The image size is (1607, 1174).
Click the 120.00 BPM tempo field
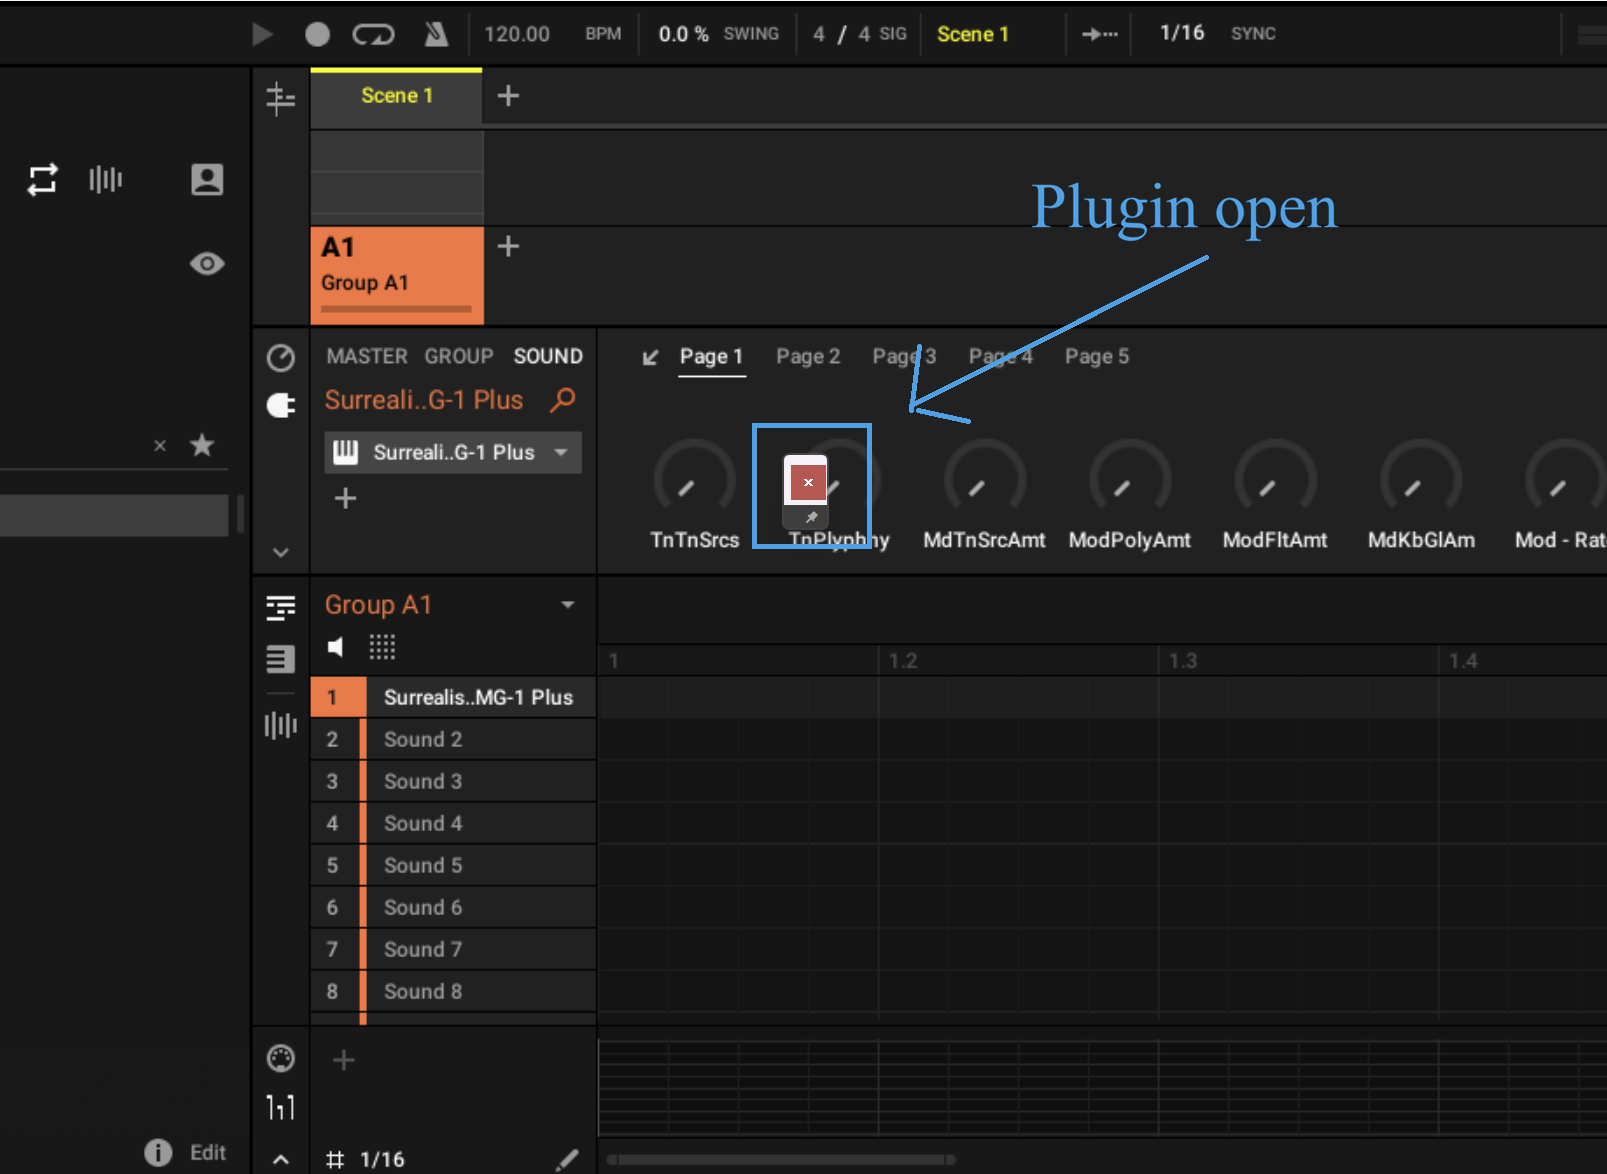[517, 34]
